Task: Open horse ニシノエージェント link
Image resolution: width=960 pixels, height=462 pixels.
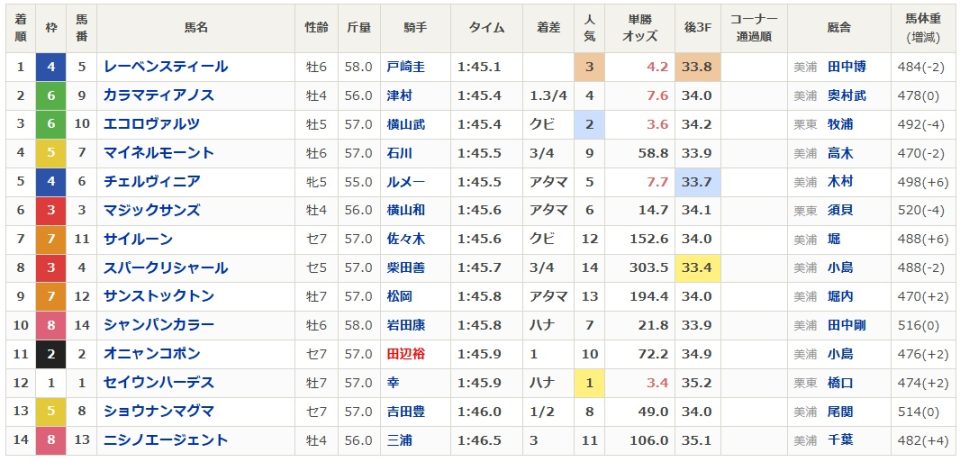Action: 166,440
